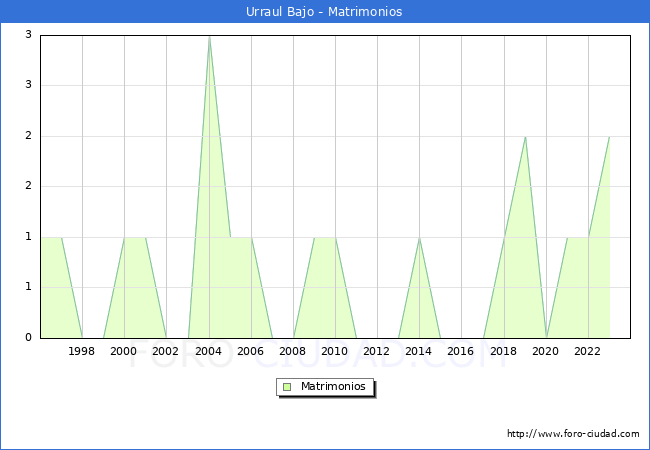Click the 1998 x-axis label
Image resolution: width=650 pixels, height=450 pixels.
tap(82, 351)
